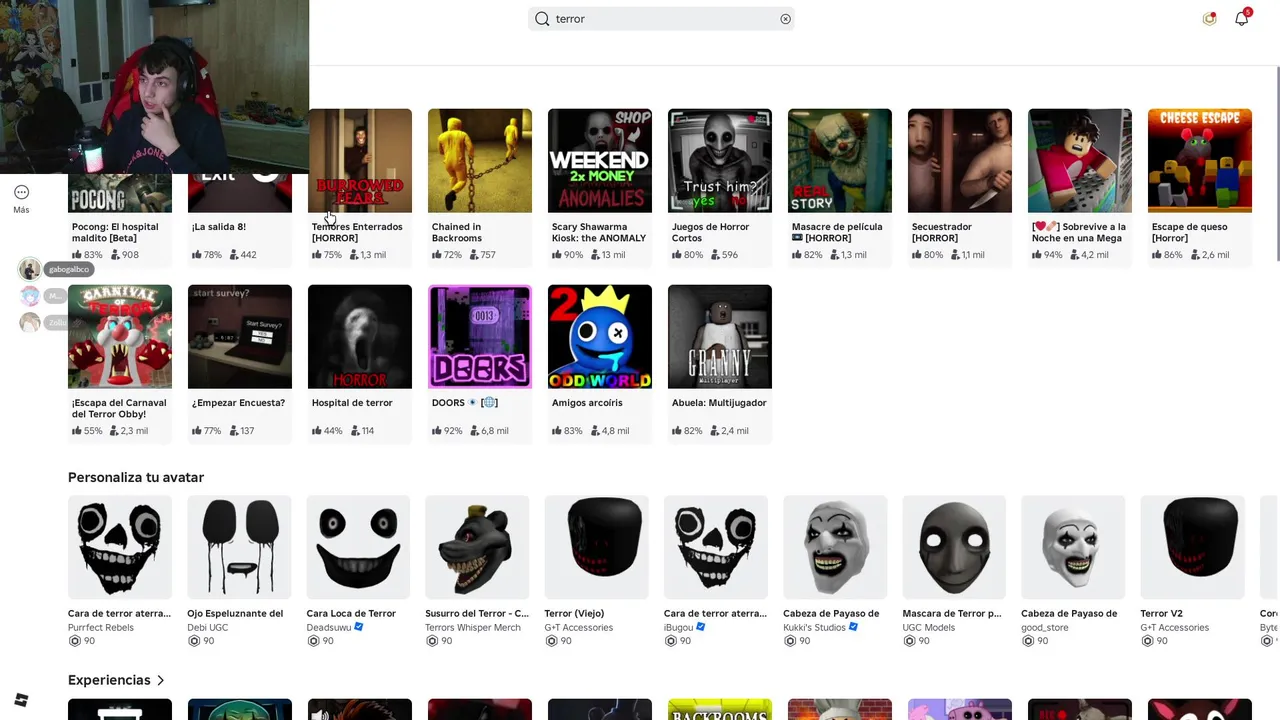Open the DOORS game thumbnail
1280x720 pixels.
tap(480, 336)
